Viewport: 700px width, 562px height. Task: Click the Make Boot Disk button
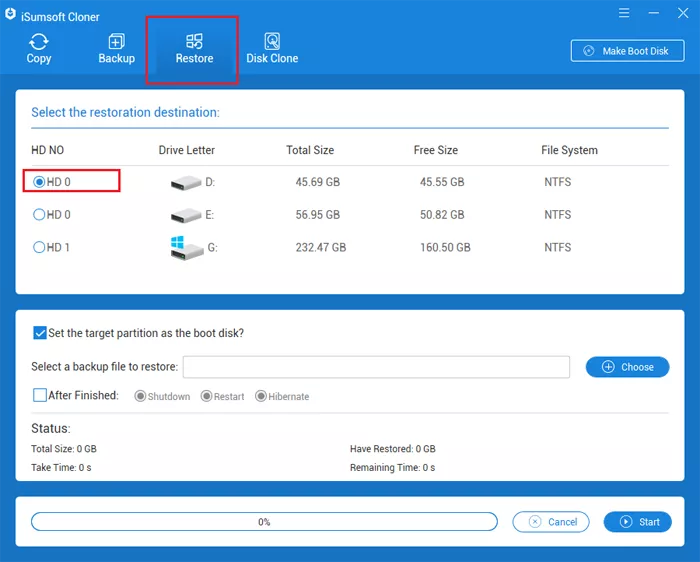[x=627, y=51]
